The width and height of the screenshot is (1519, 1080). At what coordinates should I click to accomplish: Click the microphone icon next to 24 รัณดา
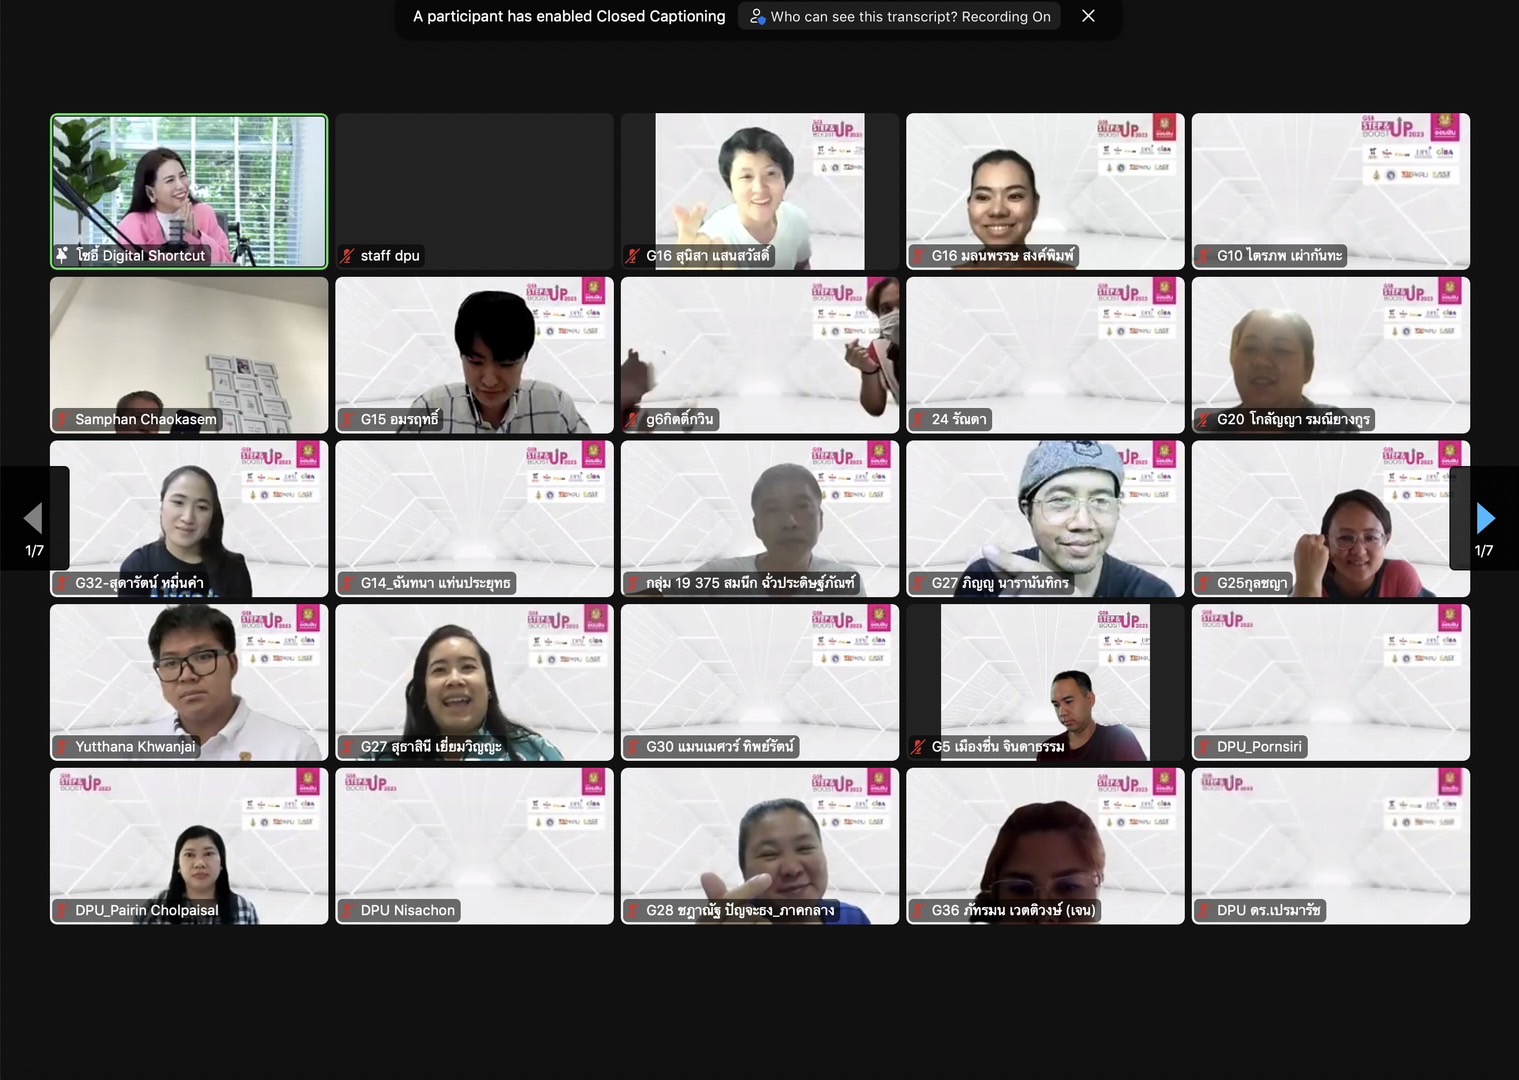click(918, 419)
